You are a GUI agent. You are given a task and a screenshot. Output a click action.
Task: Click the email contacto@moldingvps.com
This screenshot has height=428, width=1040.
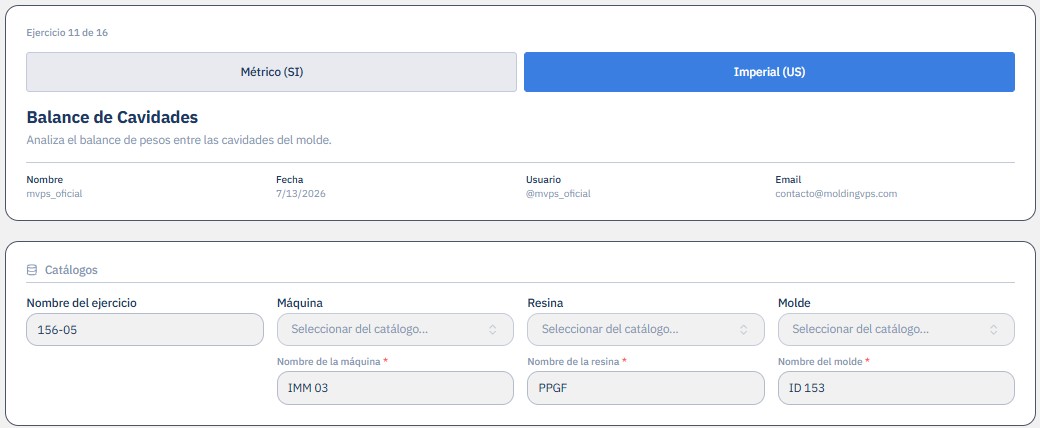tap(836, 194)
